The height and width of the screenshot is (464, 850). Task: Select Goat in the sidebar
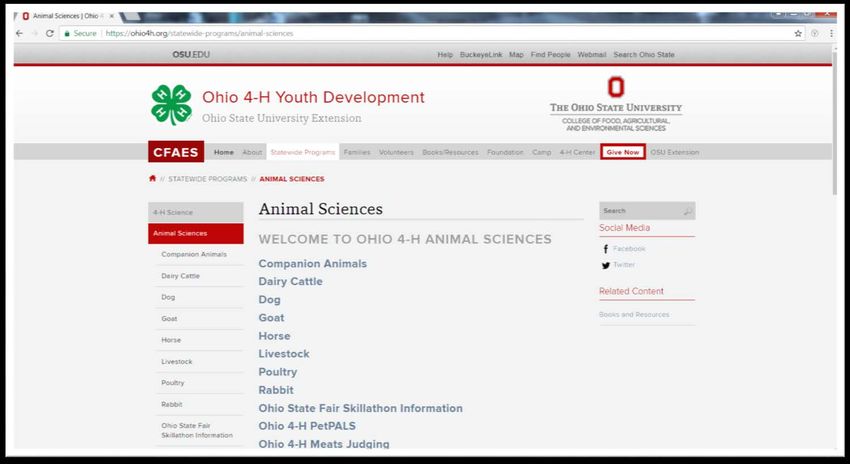pyautogui.click(x=169, y=319)
